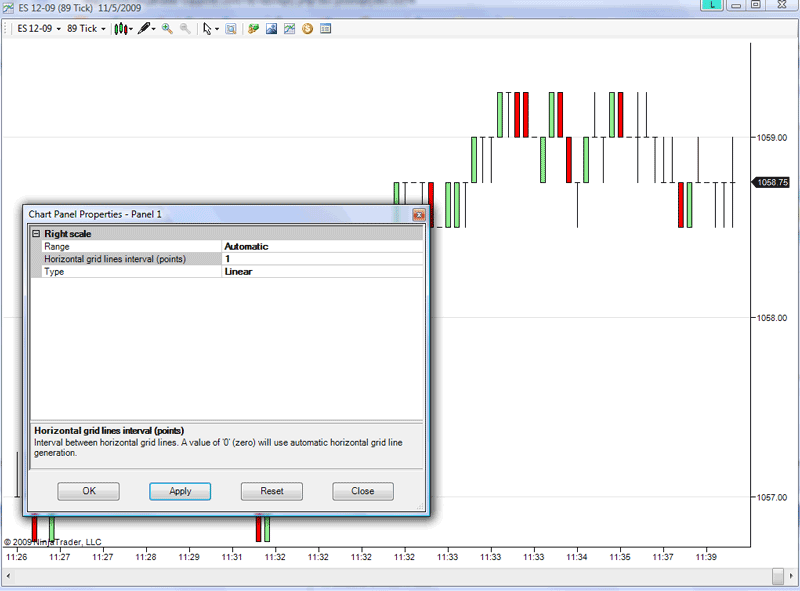The image size is (800, 591).
Task: Click the 11:26 time axis label
Action: [16, 557]
